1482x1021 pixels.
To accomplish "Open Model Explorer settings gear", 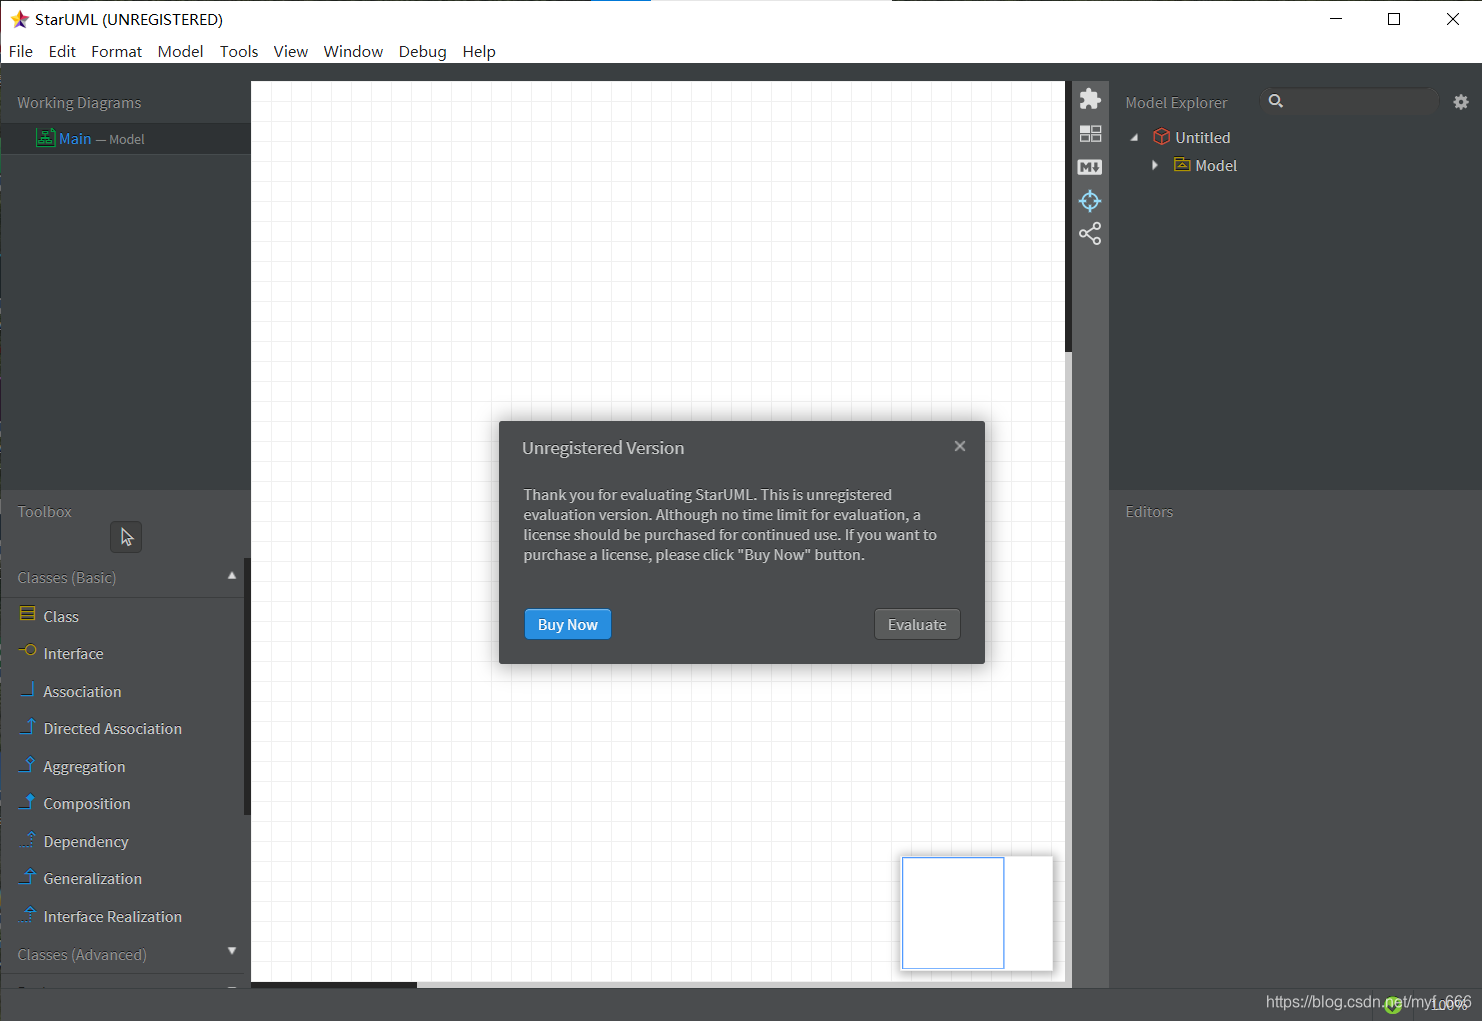I will pyautogui.click(x=1461, y=102).
